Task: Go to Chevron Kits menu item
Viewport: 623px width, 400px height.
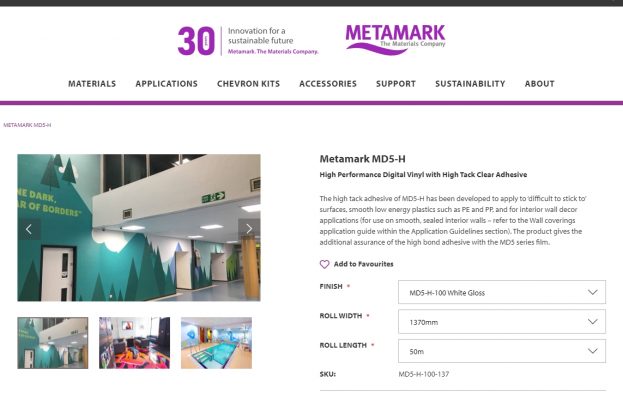Action: 248,84
